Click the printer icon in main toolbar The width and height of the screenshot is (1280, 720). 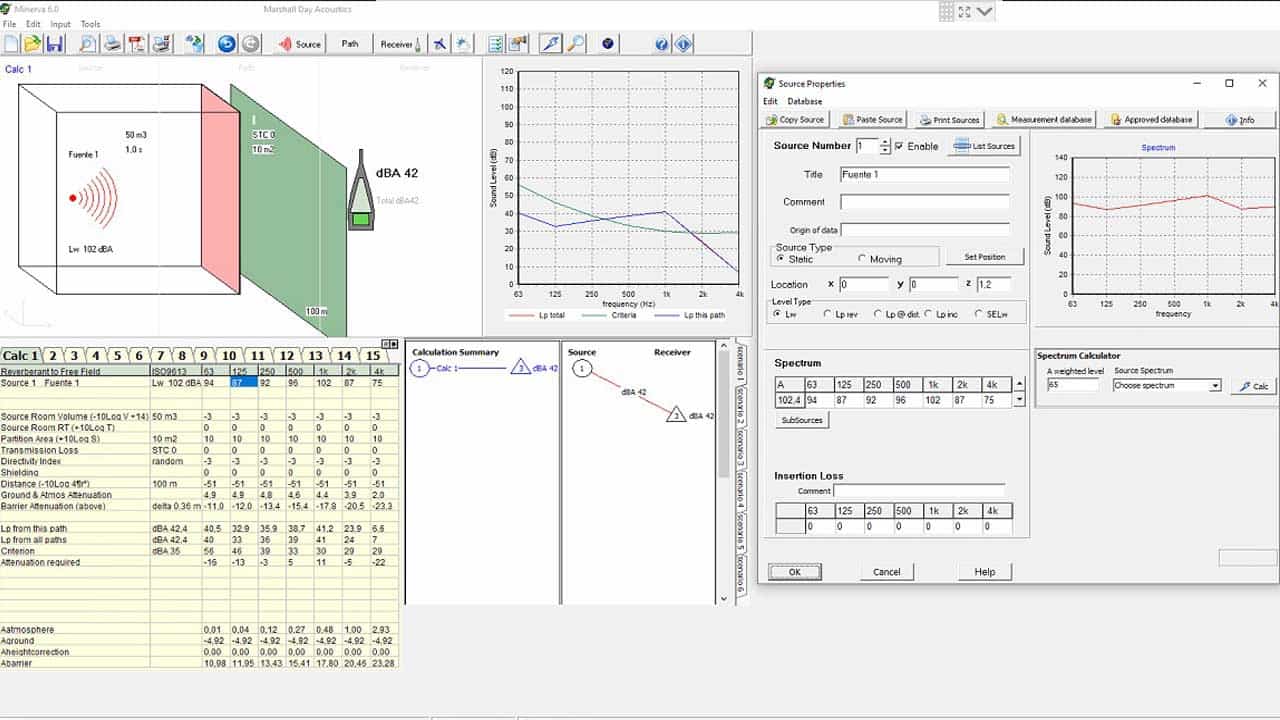pyautogui.click(x=113, y=44)
